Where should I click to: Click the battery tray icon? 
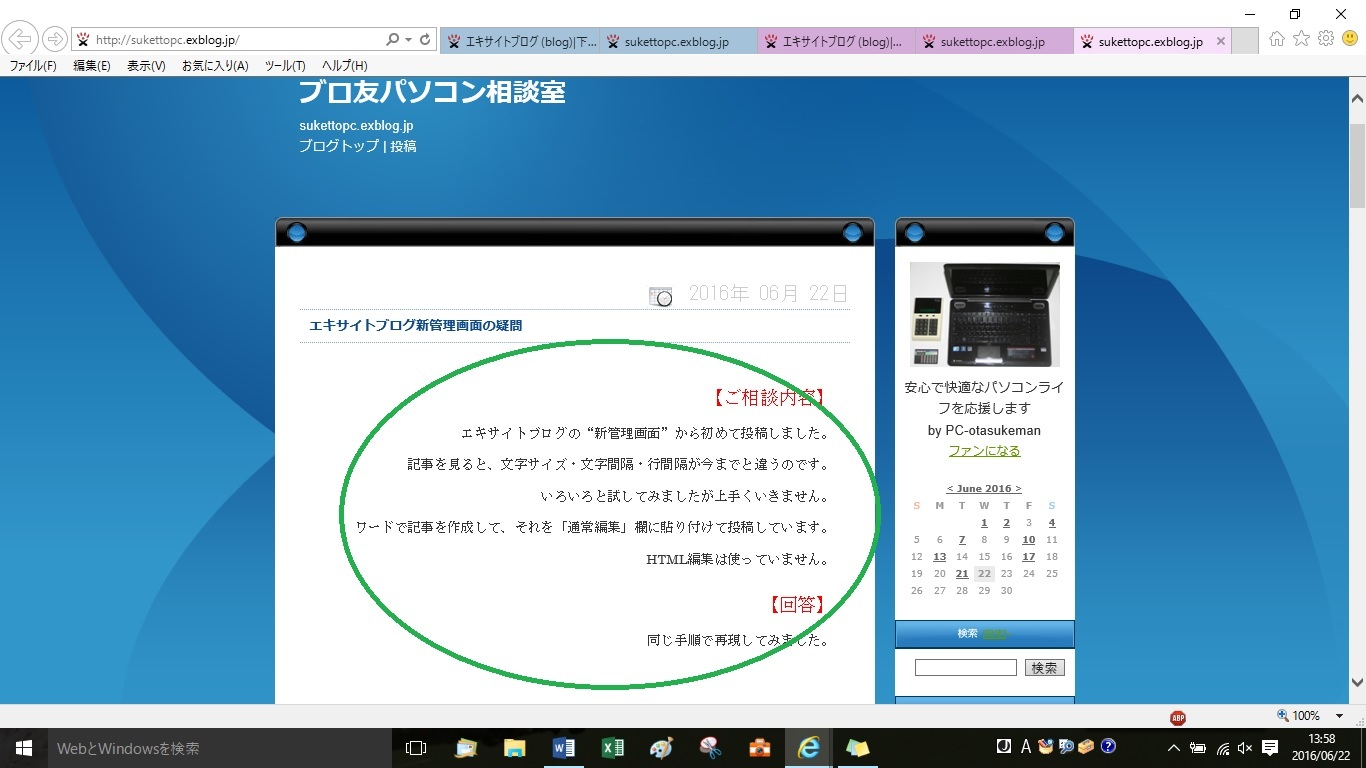point(1198,748)
